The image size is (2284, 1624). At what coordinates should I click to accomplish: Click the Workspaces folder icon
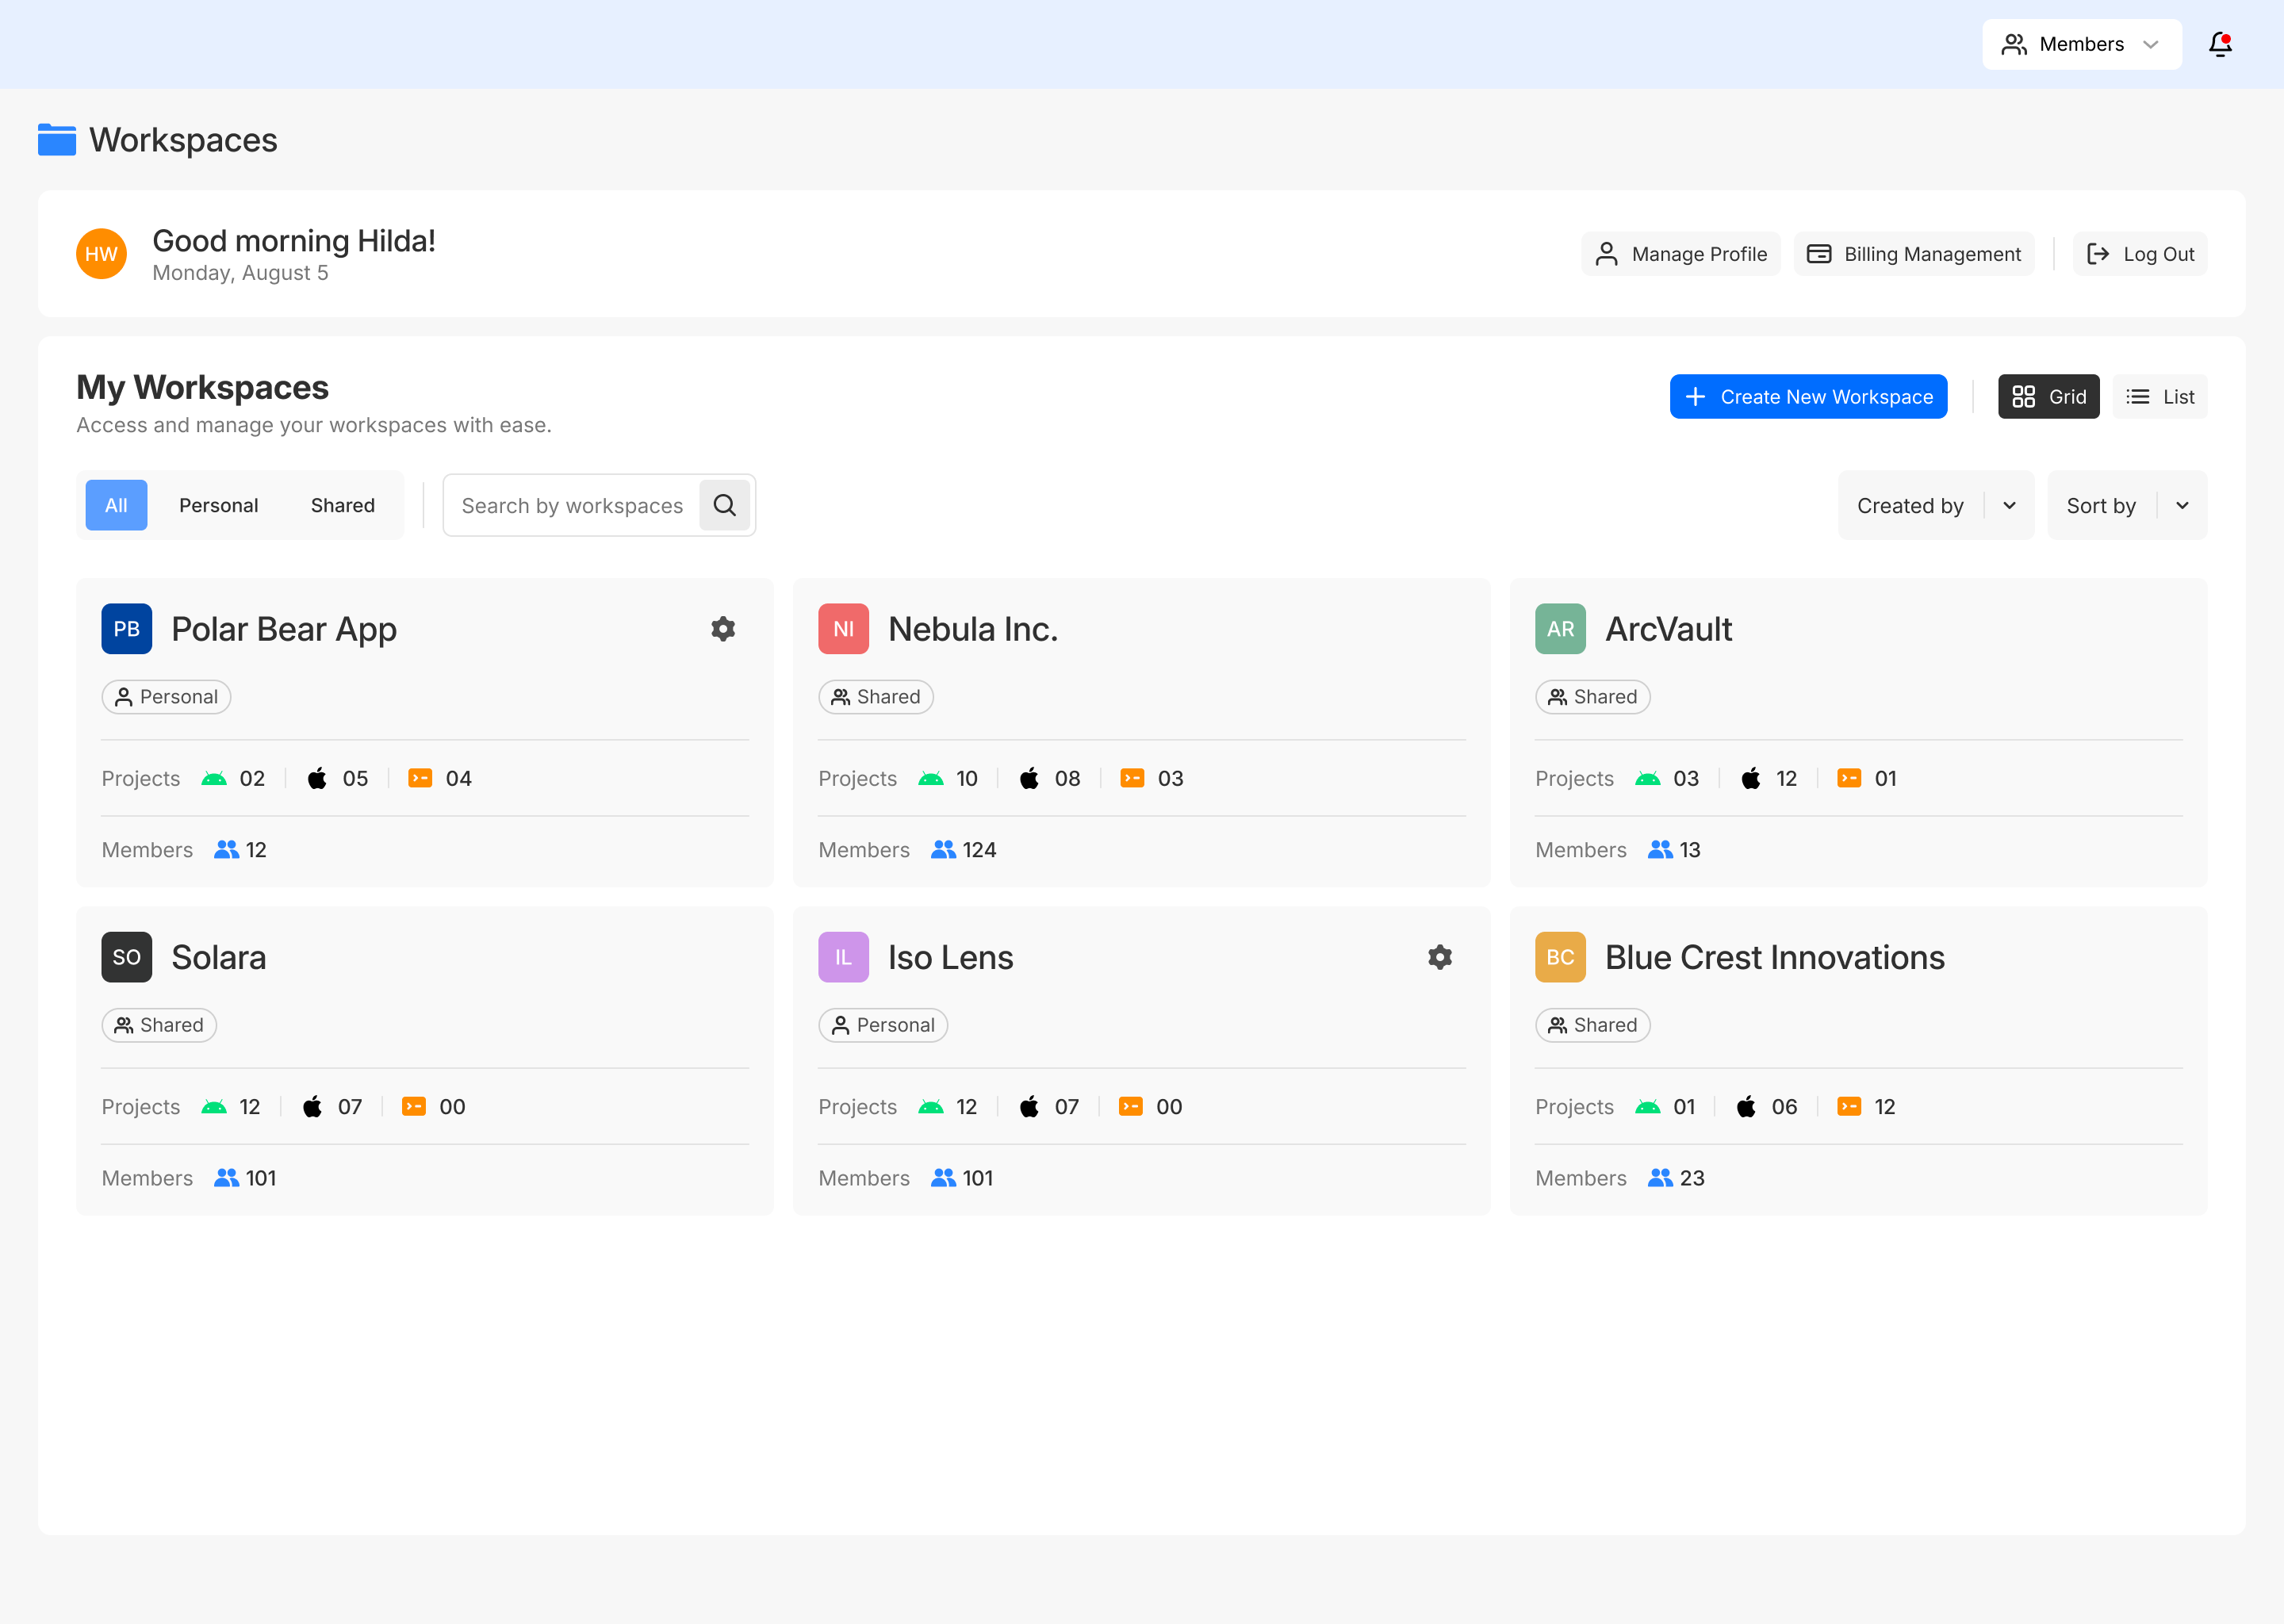coord(57,140)
